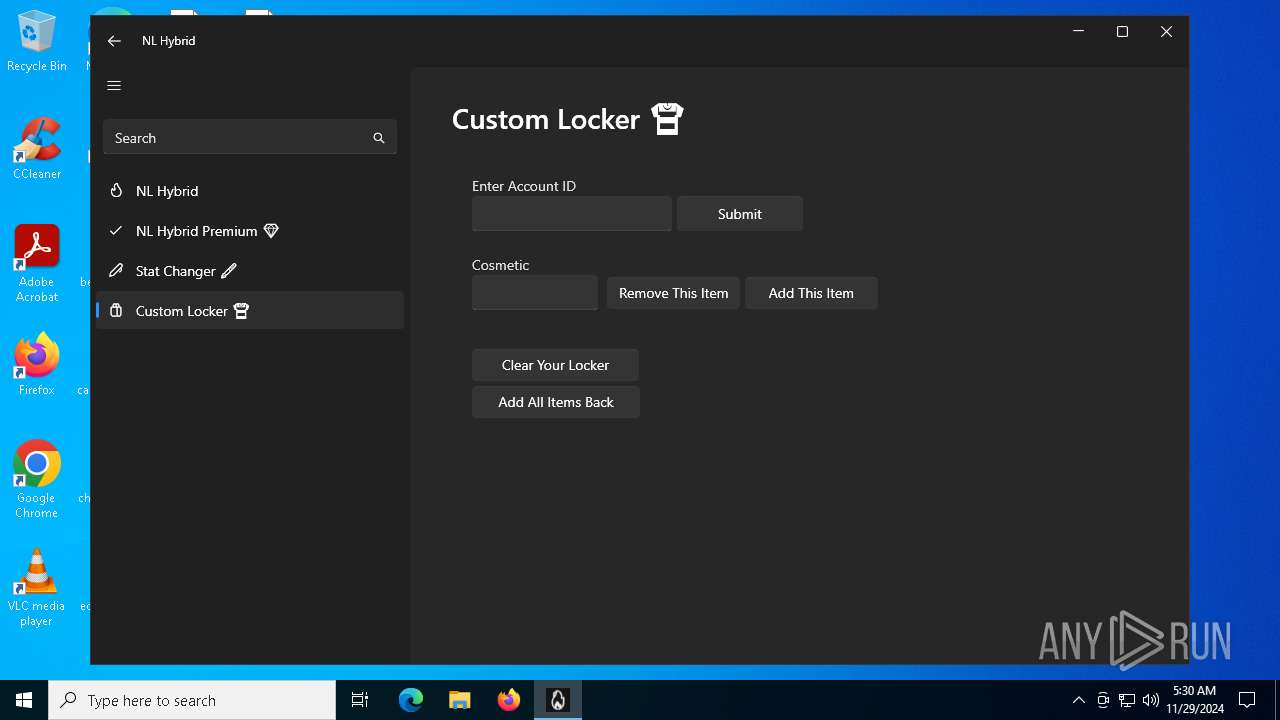
Task: Open the clock showing 5:30 AM
Action: click(1194, 700)
